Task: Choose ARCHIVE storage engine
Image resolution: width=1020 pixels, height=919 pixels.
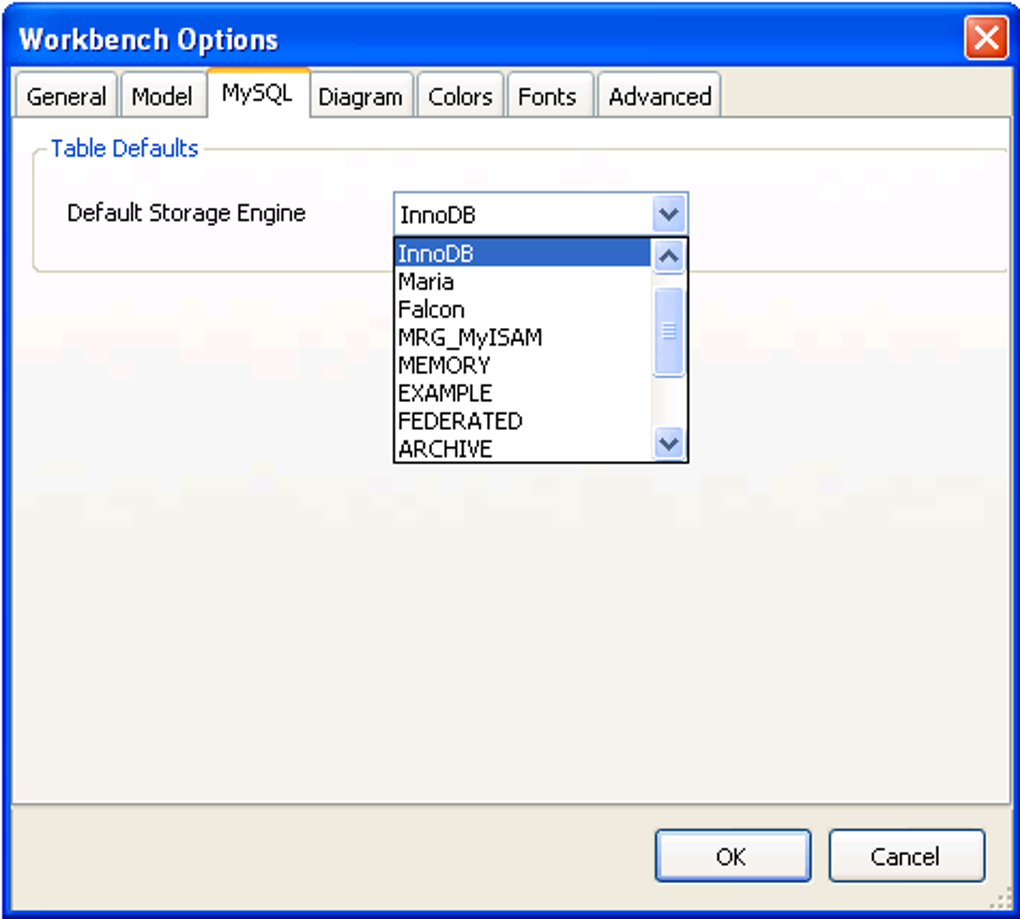Action: tap(522, 449)
